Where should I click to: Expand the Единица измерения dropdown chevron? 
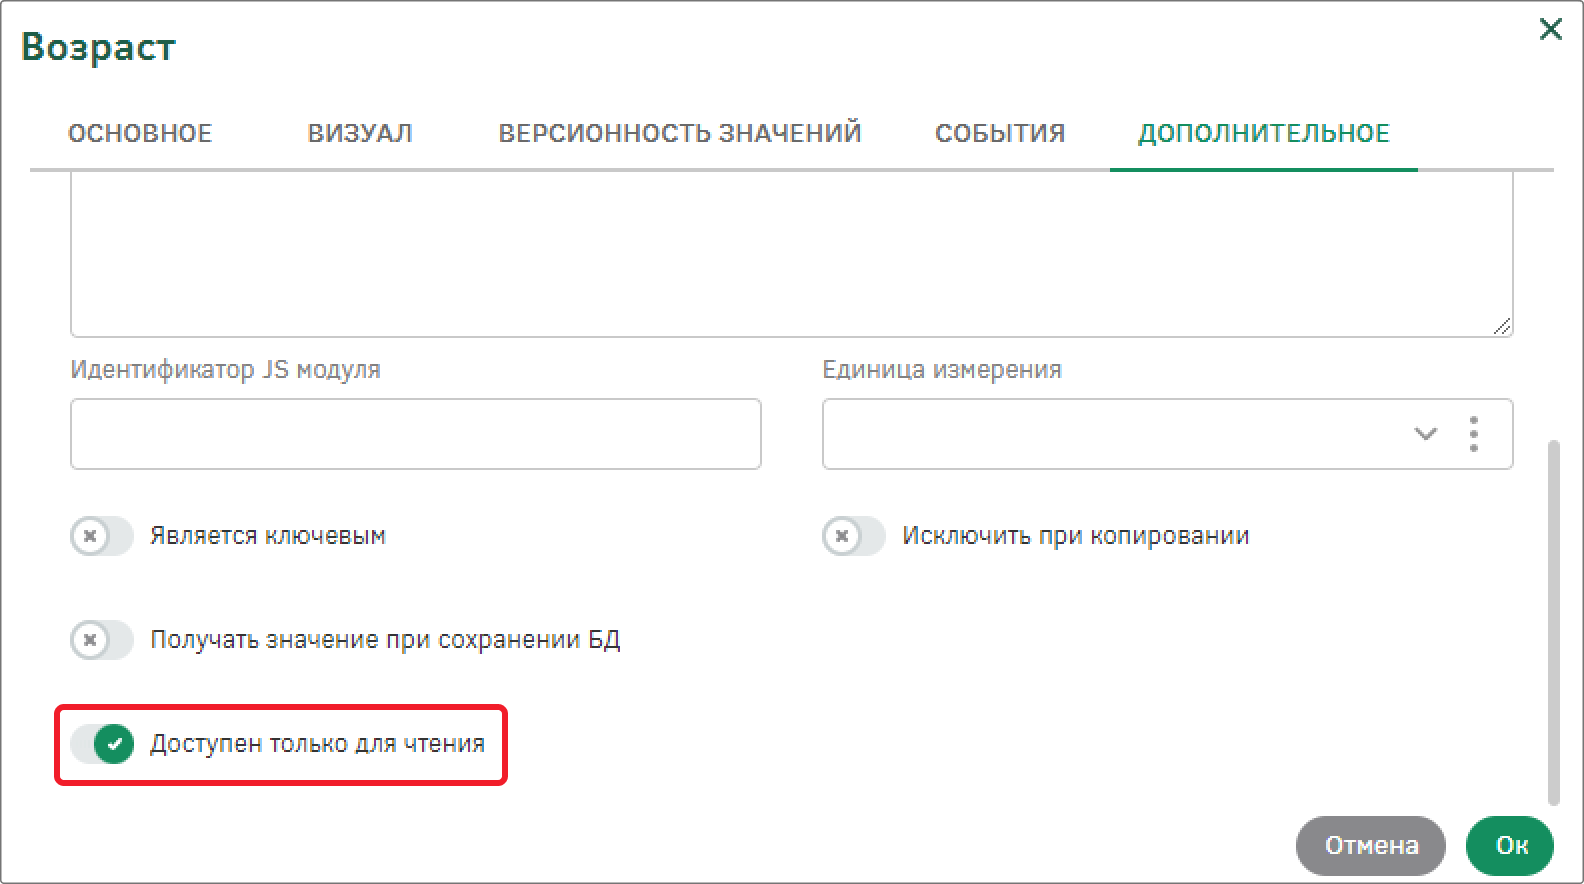point(1425,434)
